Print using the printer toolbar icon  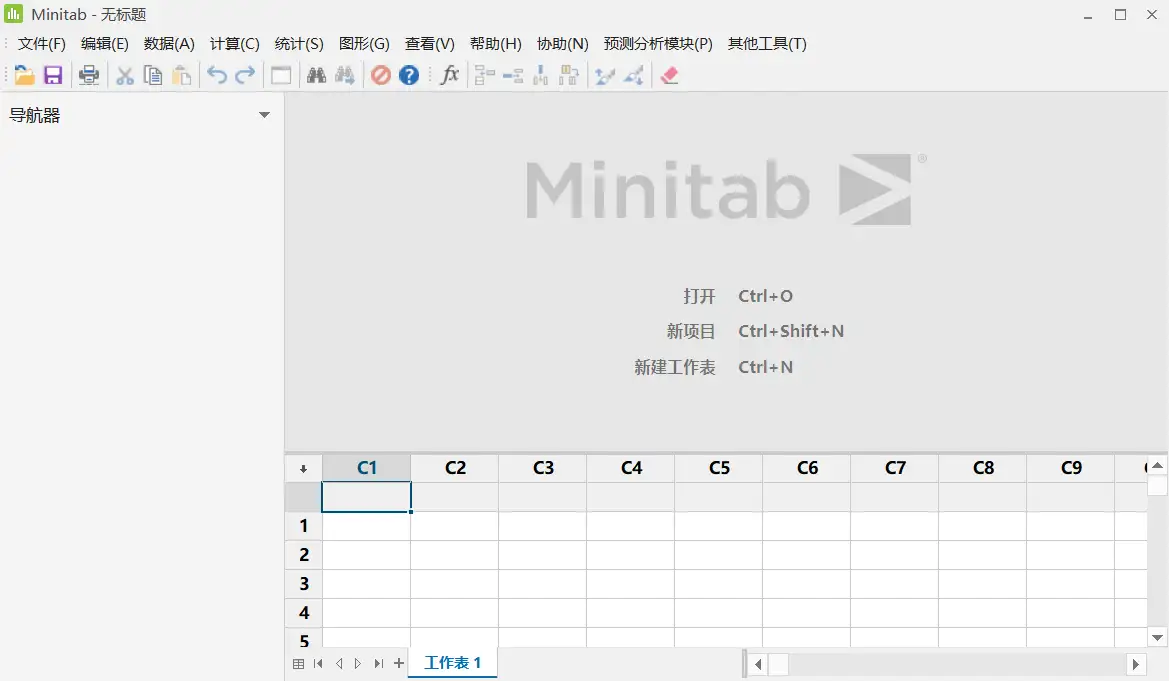point(89,75)
